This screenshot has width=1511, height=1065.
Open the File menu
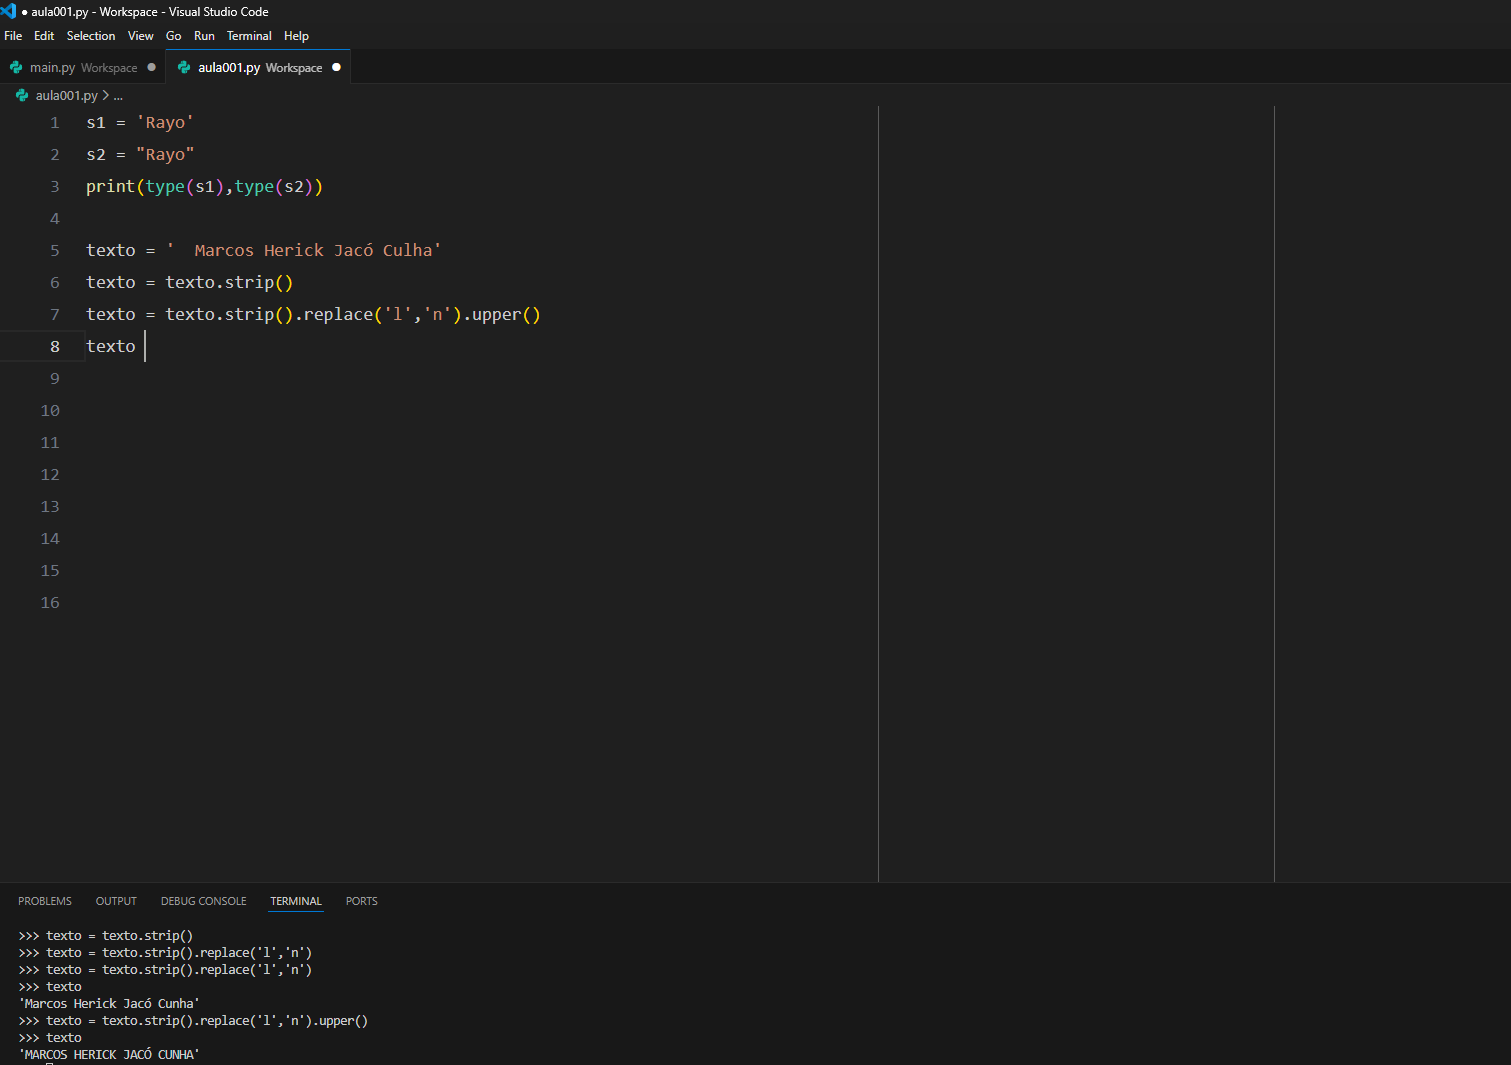13,36
